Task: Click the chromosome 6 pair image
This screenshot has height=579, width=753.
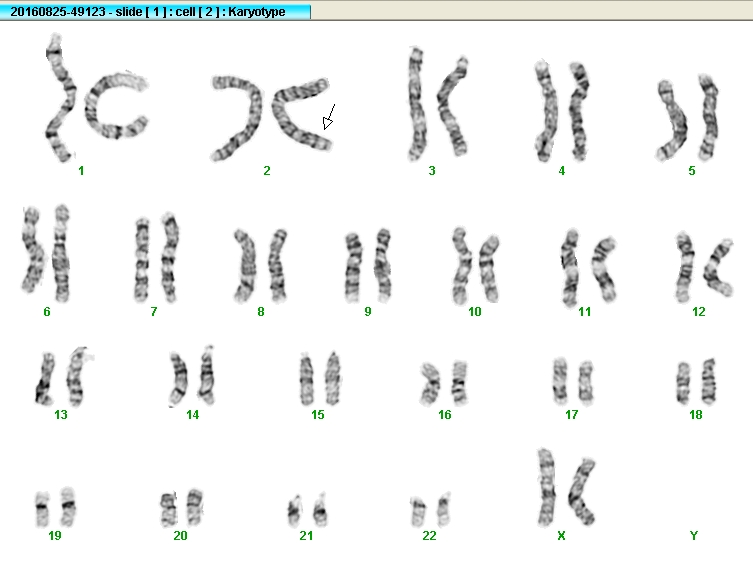Action: click(46, 253)
